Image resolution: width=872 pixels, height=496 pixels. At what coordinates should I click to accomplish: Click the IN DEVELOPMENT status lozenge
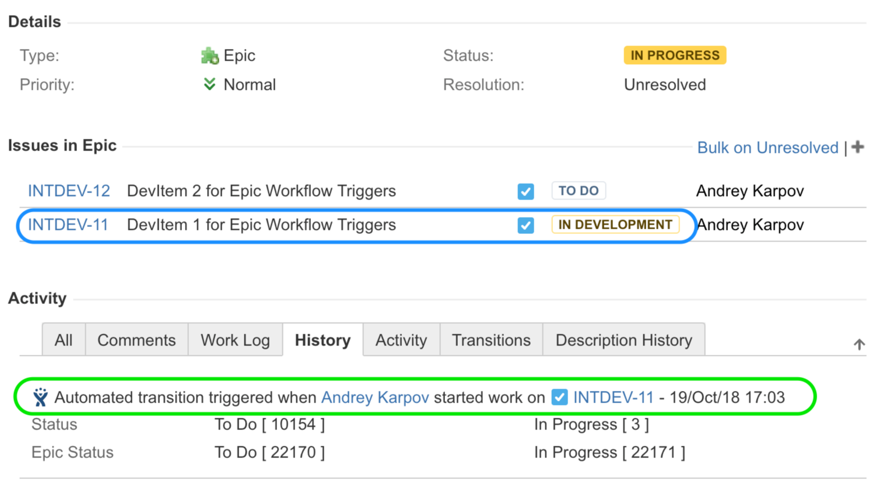(x=615, y=225)
